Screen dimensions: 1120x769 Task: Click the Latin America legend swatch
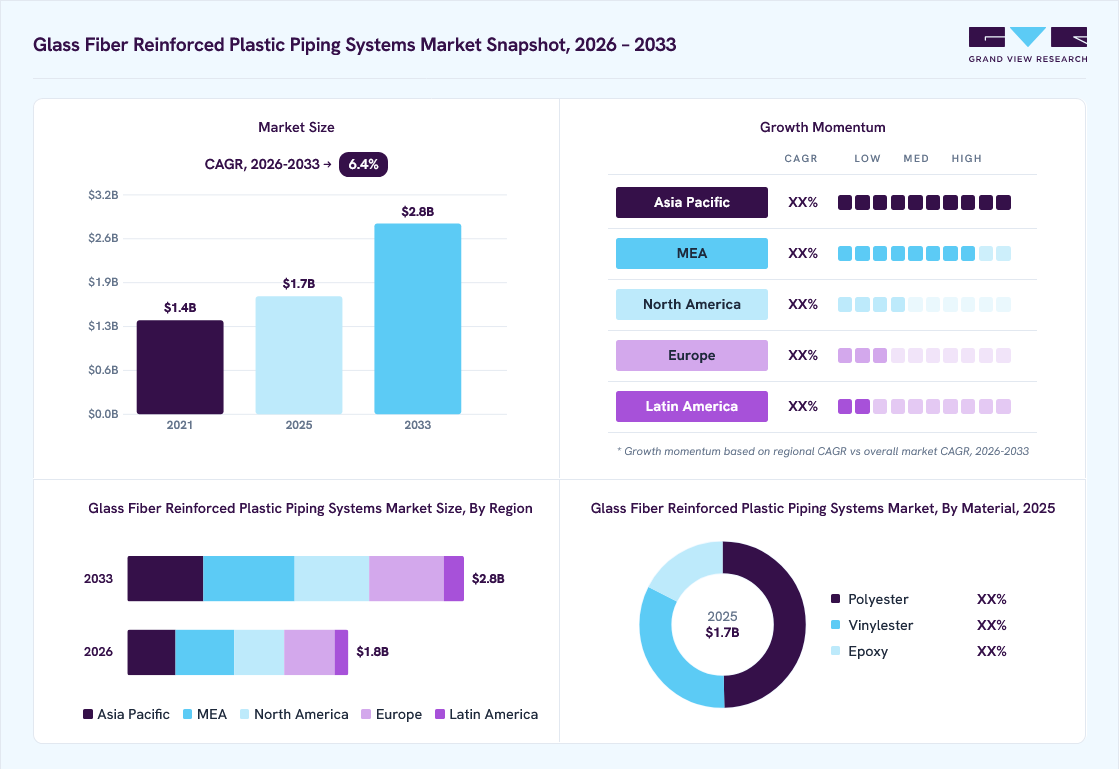click(x=440, y=714)
